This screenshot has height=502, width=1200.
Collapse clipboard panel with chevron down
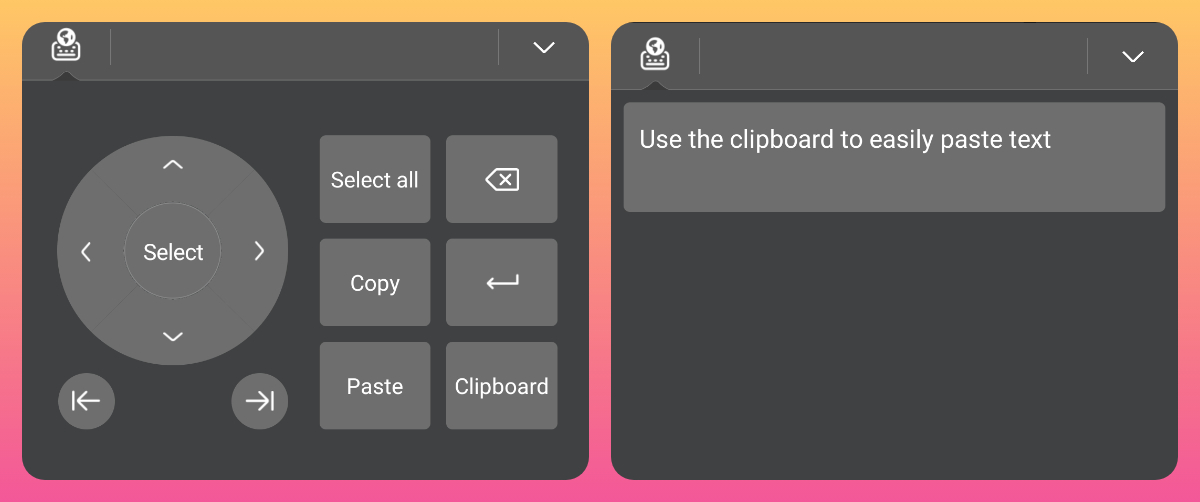(x=1133, y=57)
